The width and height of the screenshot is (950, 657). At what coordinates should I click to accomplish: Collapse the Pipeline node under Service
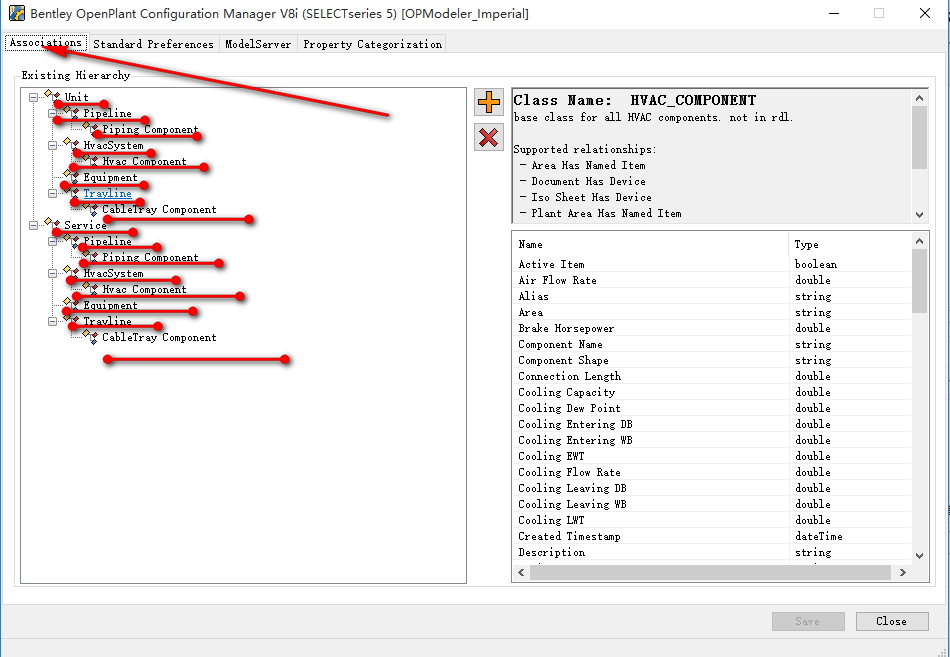(x=52, y=241)
